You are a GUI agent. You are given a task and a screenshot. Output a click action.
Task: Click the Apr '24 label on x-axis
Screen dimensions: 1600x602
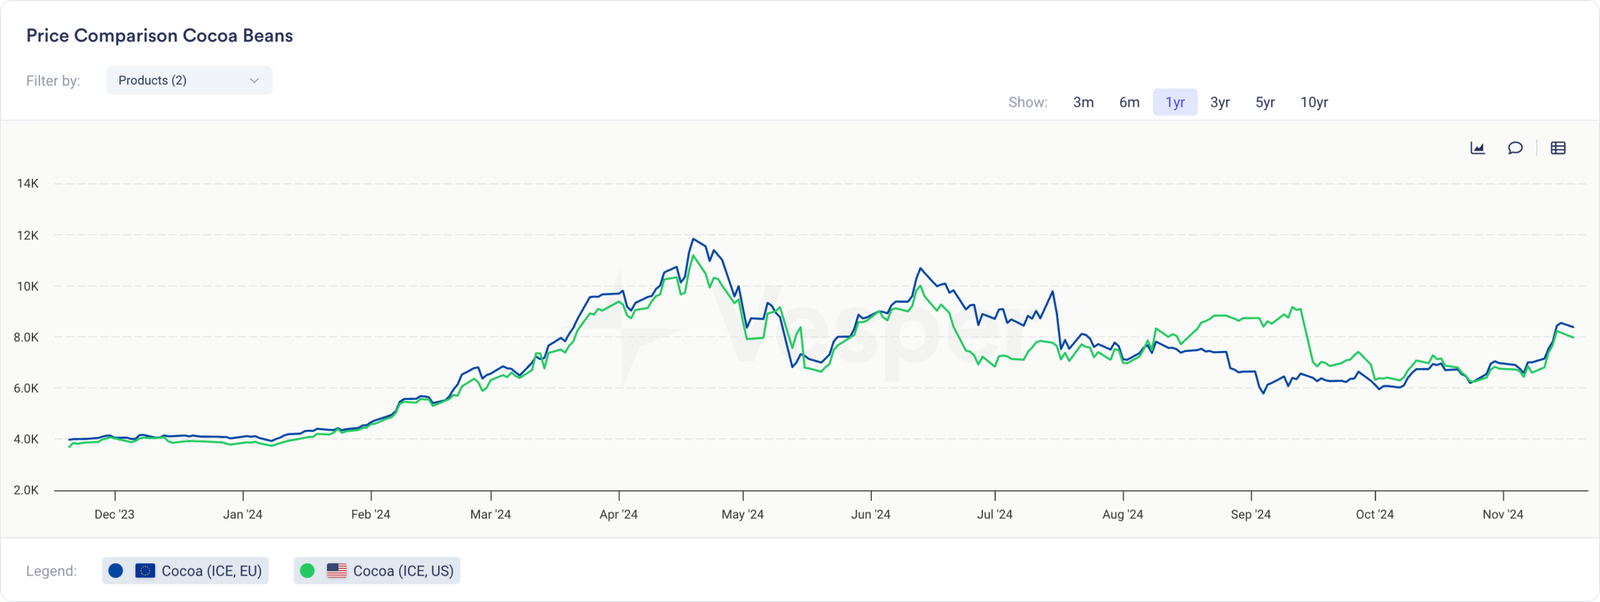(618, 515)
